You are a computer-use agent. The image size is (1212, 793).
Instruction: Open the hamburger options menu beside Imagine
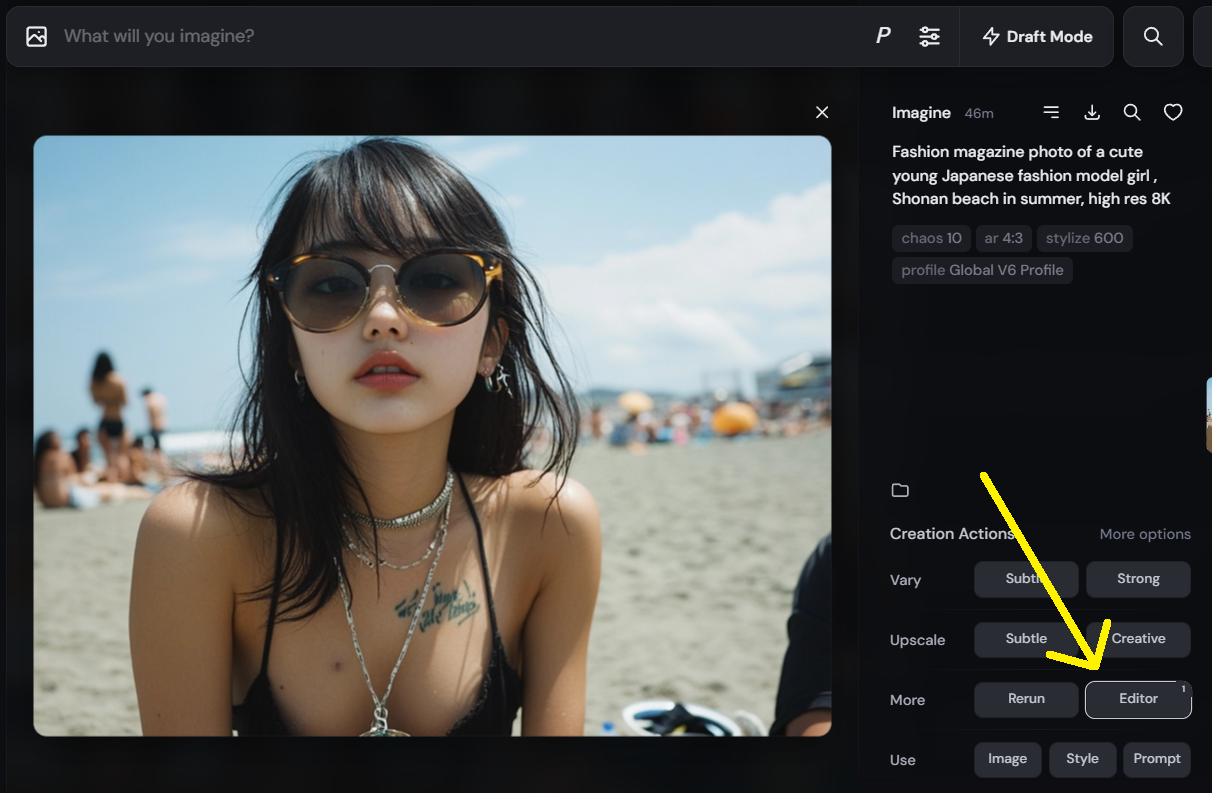click(x=1051, y=112)
